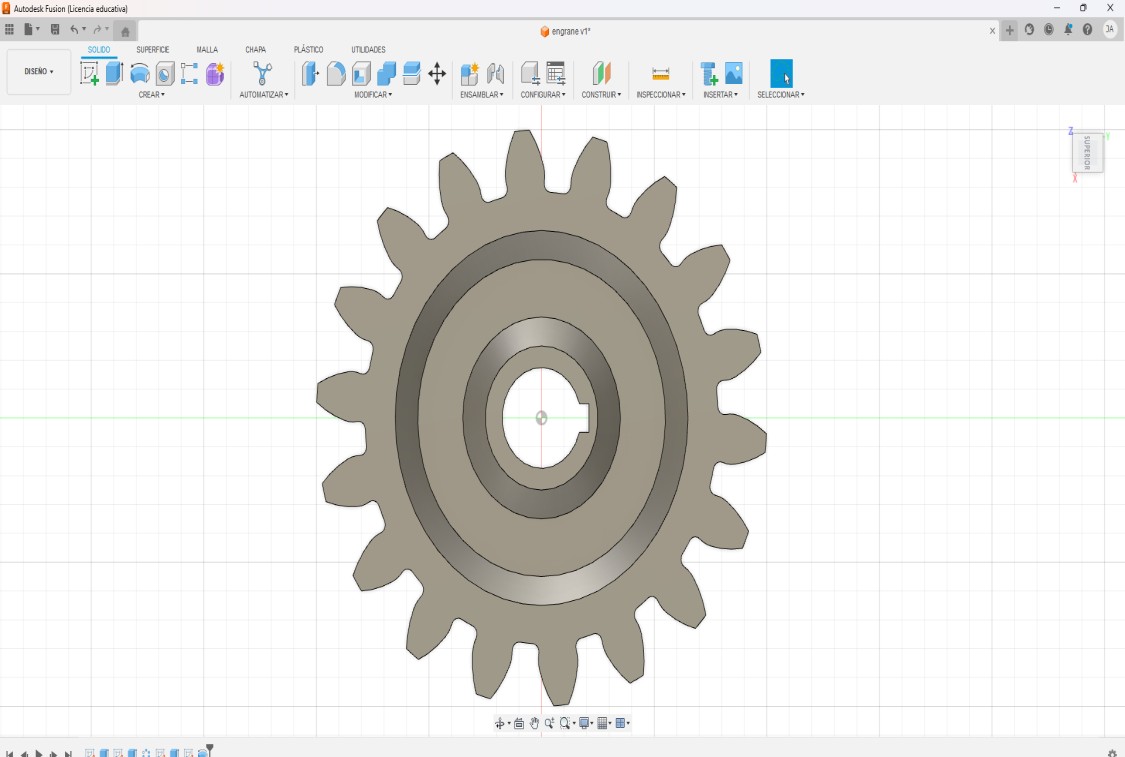Switch to the SÓLIDO tab

(x=99, y=50)
